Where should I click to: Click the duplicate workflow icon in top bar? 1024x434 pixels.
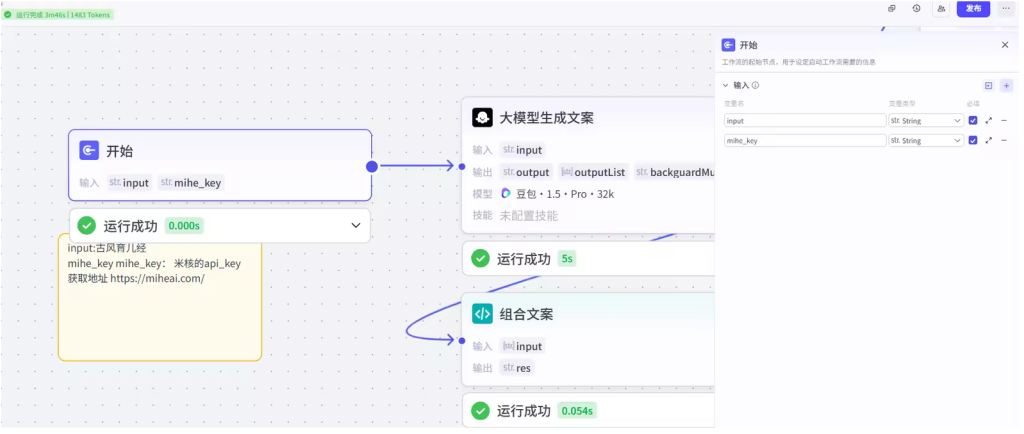(x=892, y=9)
